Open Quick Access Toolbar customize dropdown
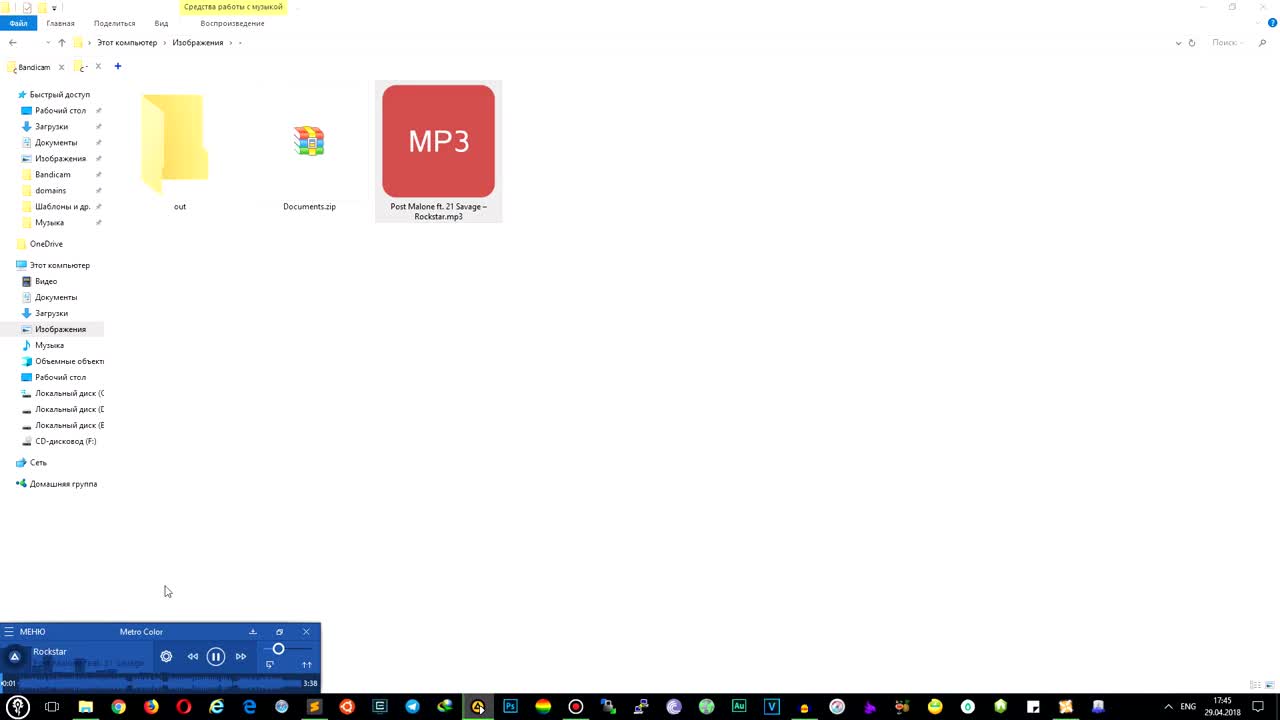This screenshot has height=720, width=1280. click(x=54, y=8)
